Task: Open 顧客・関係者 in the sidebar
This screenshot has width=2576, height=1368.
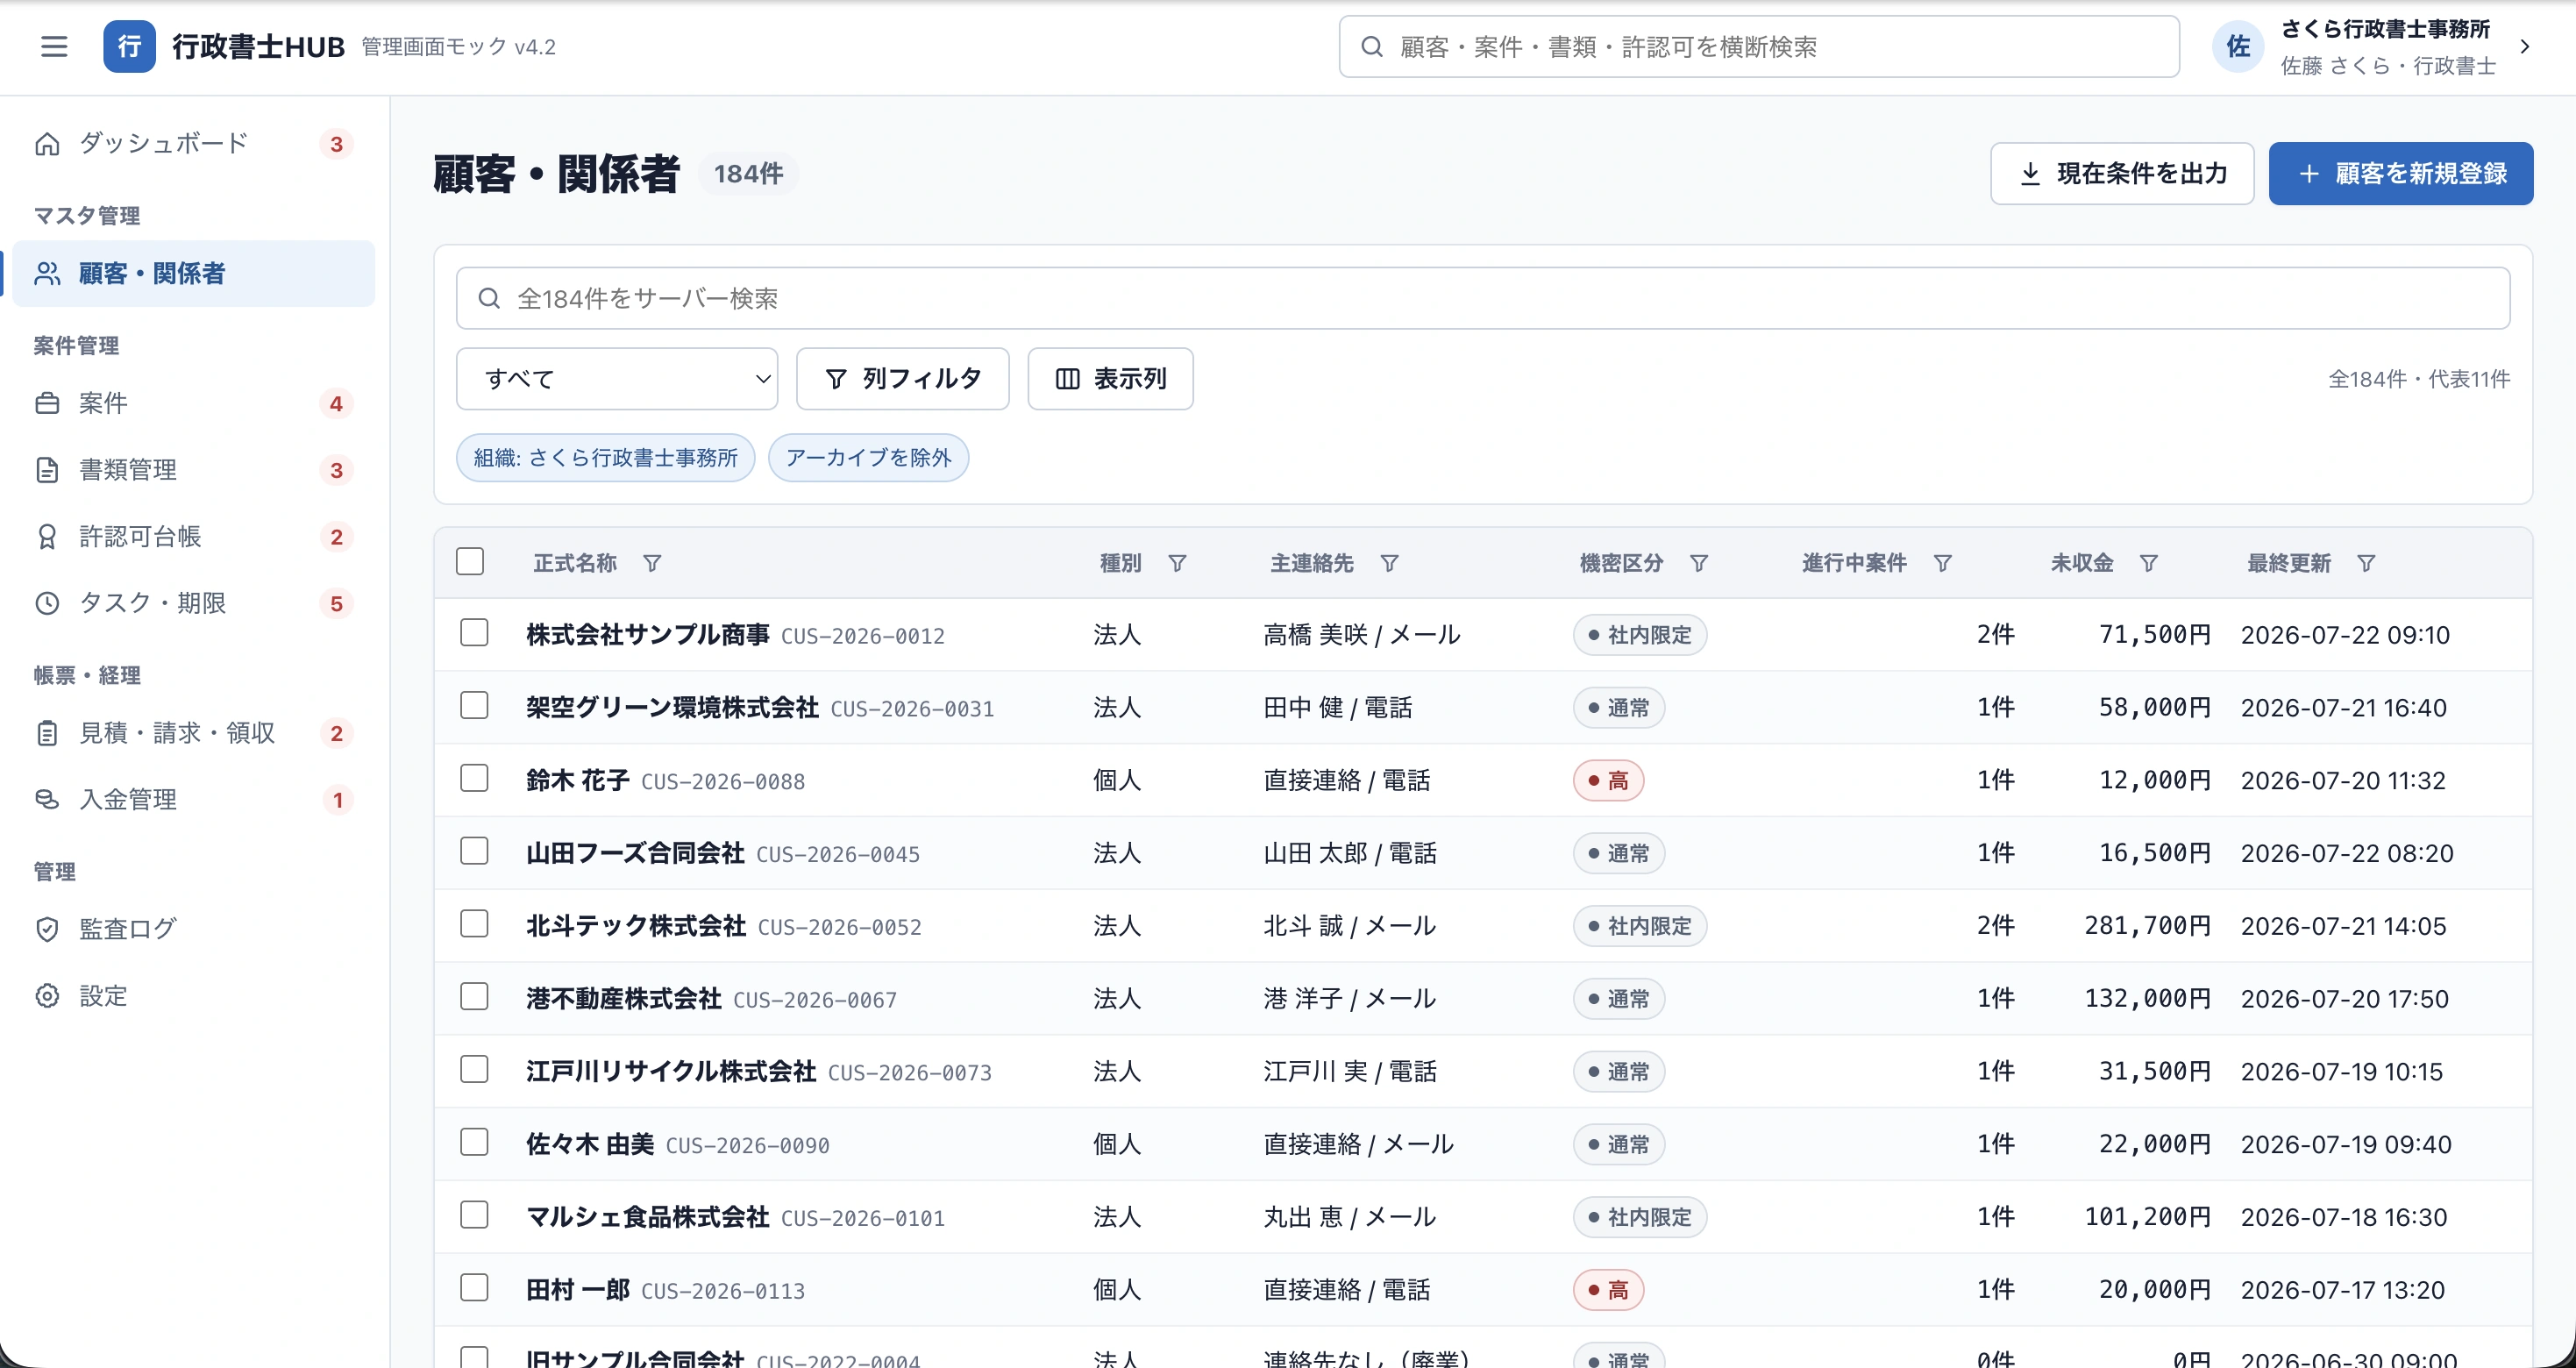Action: coord(194,273)
